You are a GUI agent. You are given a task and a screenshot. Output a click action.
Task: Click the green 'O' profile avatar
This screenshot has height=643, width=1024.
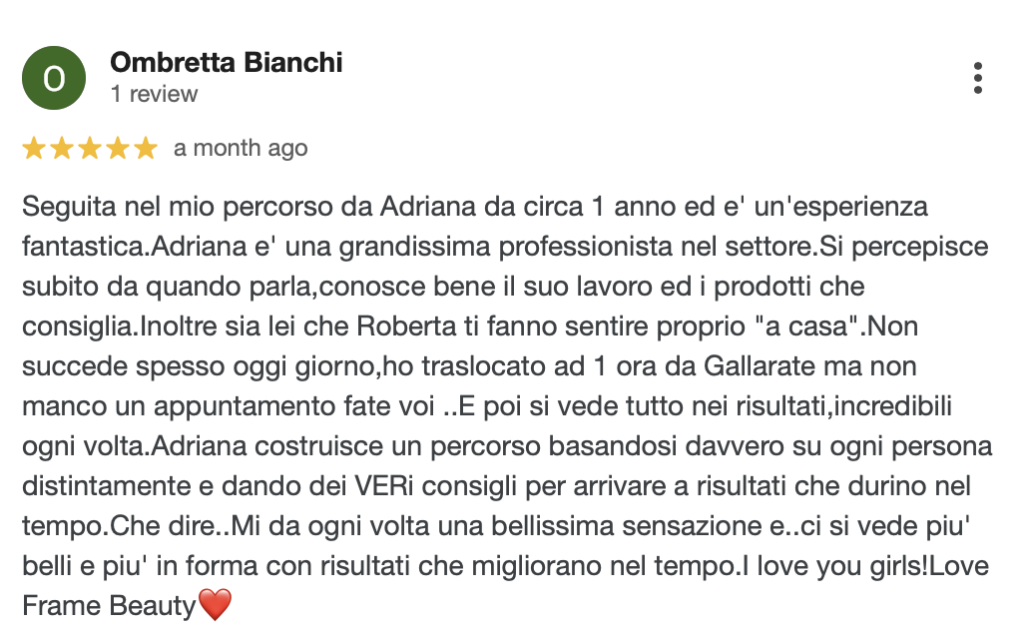pos(54,78)
